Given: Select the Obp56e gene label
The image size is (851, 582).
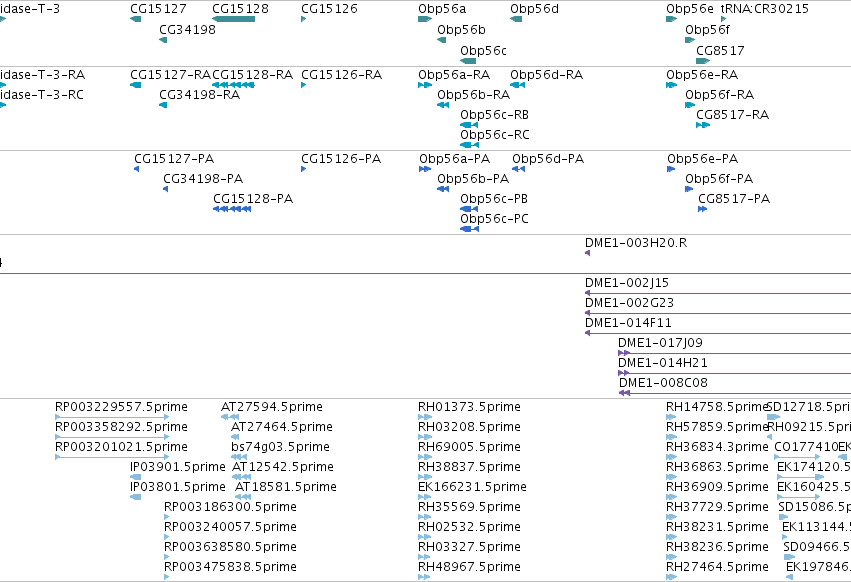Looking at the screenshot, I should click(x=690, y=9).
